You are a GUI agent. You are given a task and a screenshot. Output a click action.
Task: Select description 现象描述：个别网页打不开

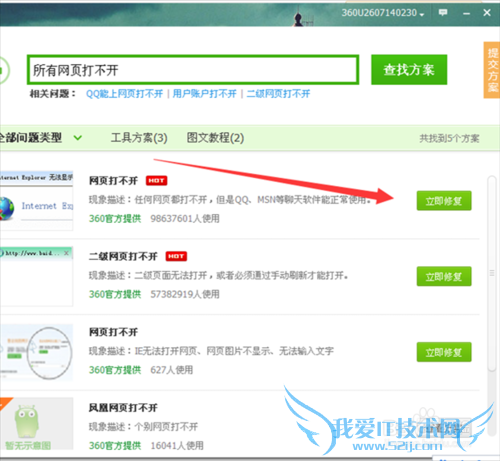(x=143, y=427)
